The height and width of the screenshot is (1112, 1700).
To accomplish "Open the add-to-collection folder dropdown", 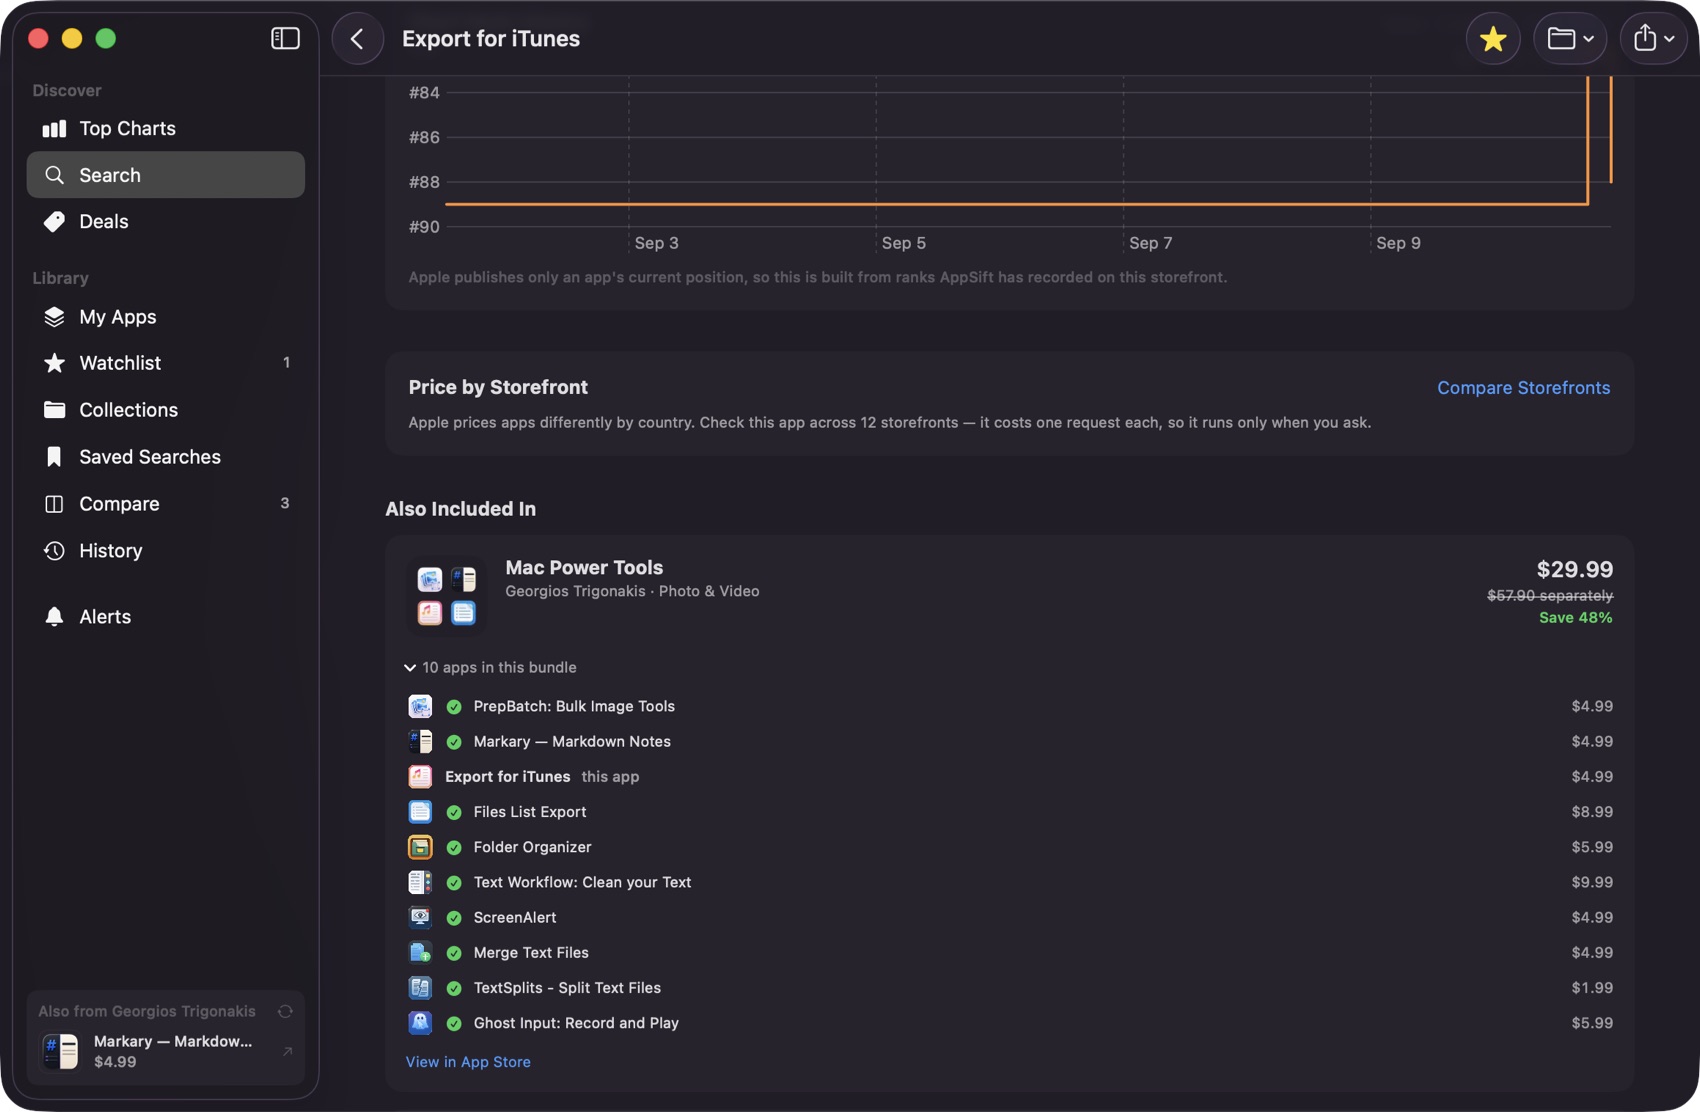I will (1570, 38).
